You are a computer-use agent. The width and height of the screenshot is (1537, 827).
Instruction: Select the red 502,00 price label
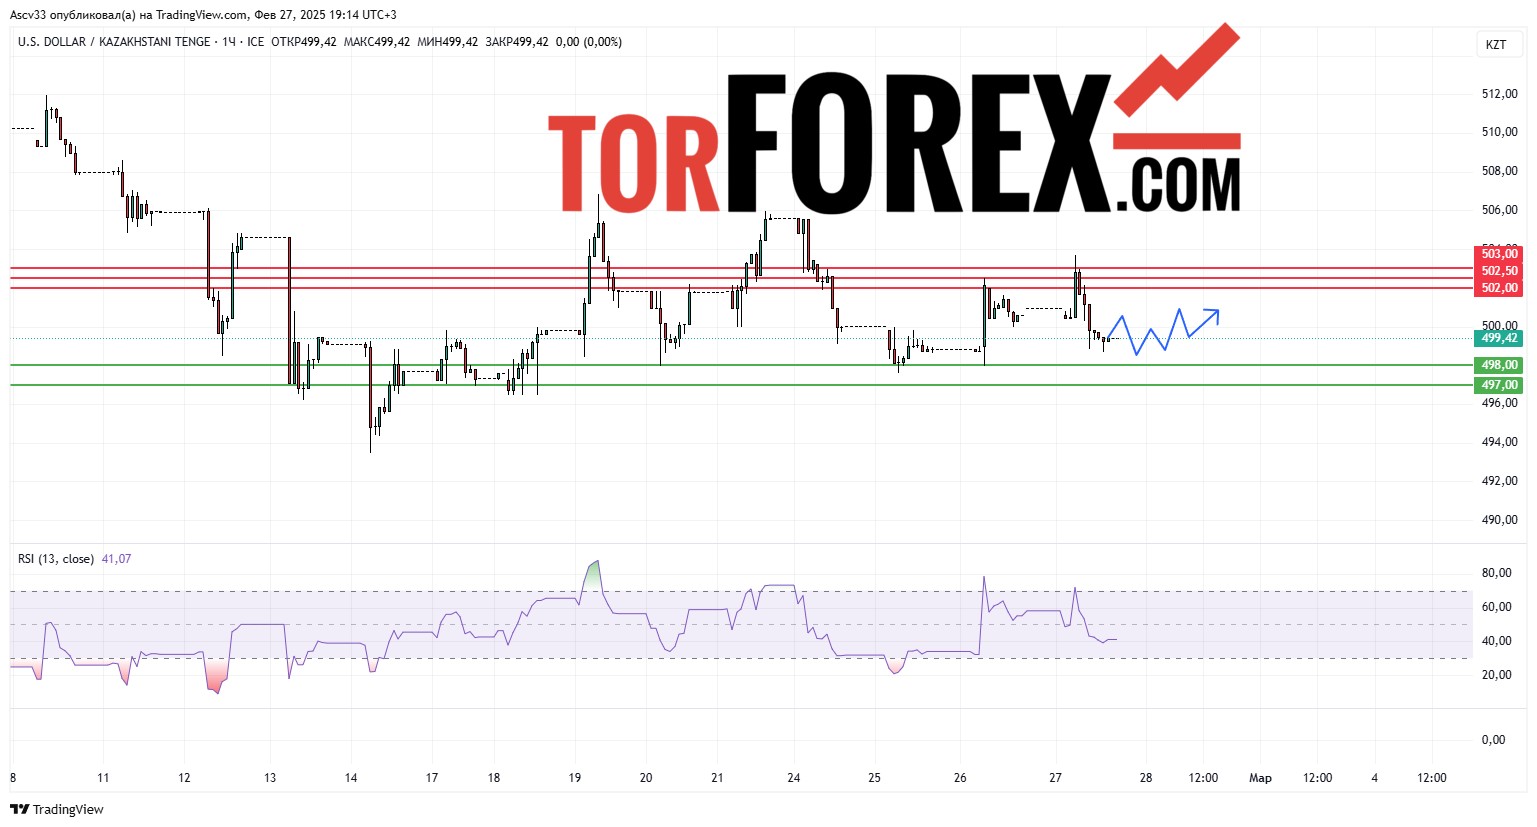(1499, 288)
